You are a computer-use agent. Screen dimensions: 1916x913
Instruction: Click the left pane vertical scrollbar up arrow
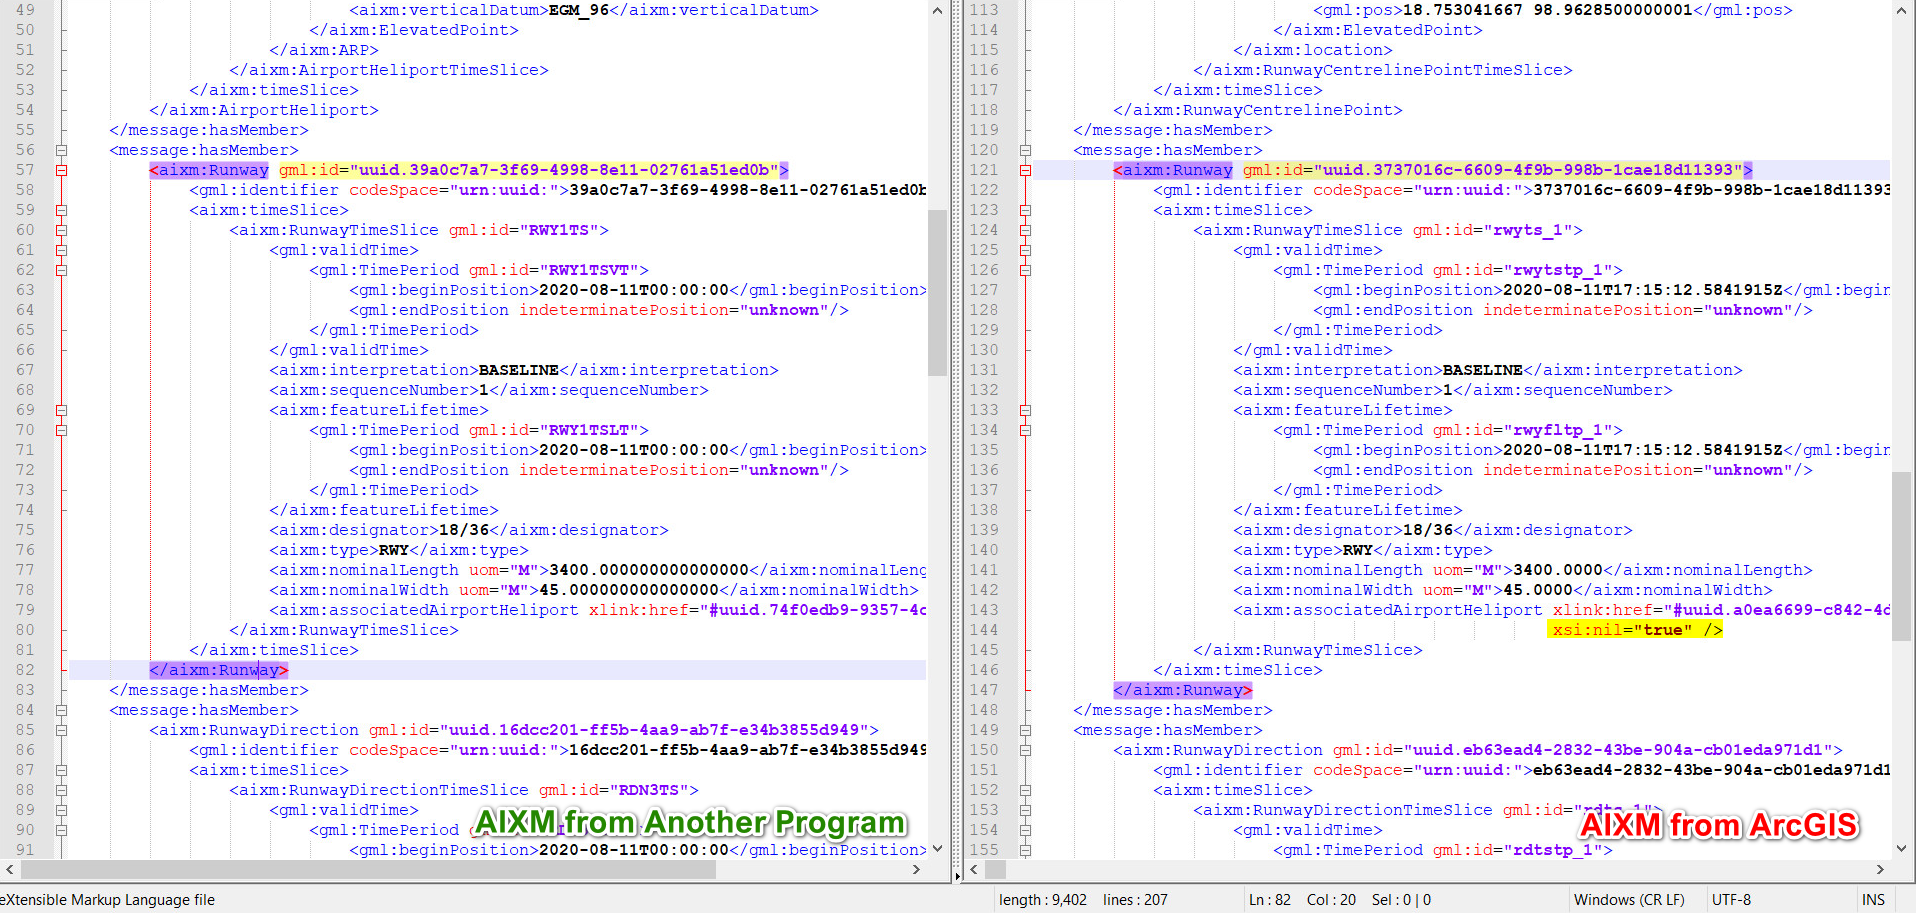click(x=937, y=10)
